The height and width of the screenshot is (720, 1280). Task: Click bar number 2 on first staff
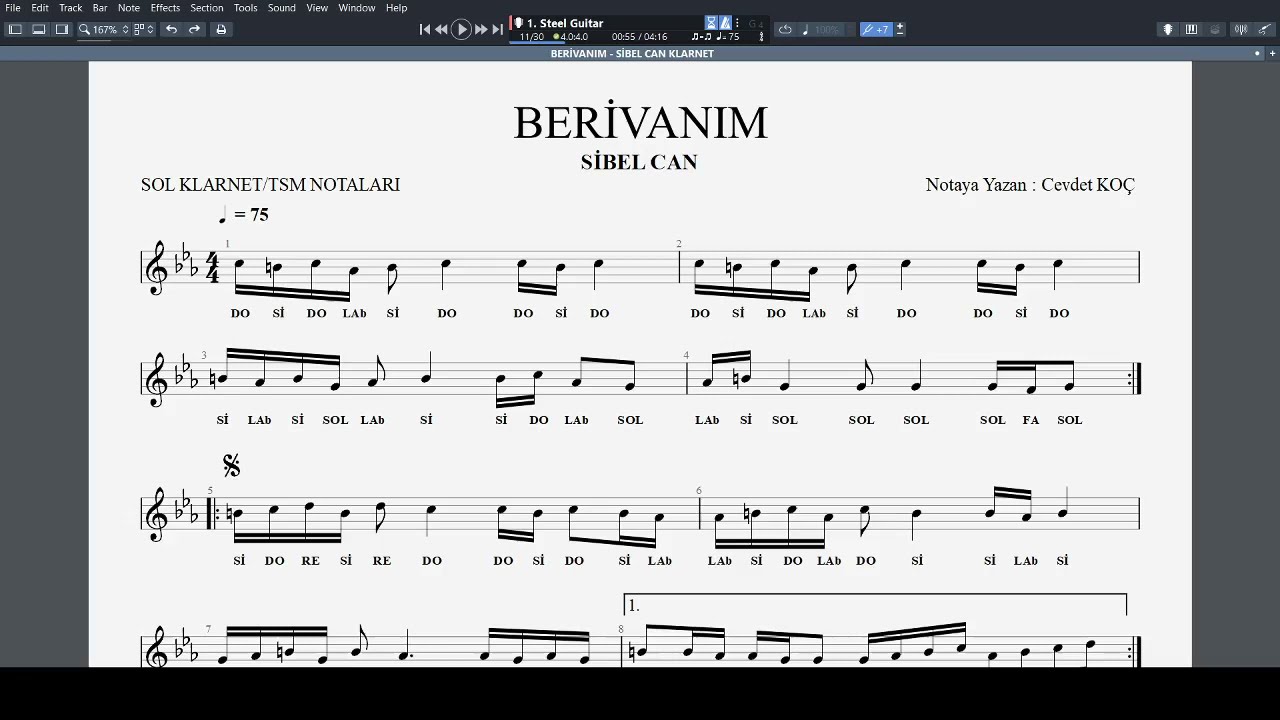[x=679, y=244]
